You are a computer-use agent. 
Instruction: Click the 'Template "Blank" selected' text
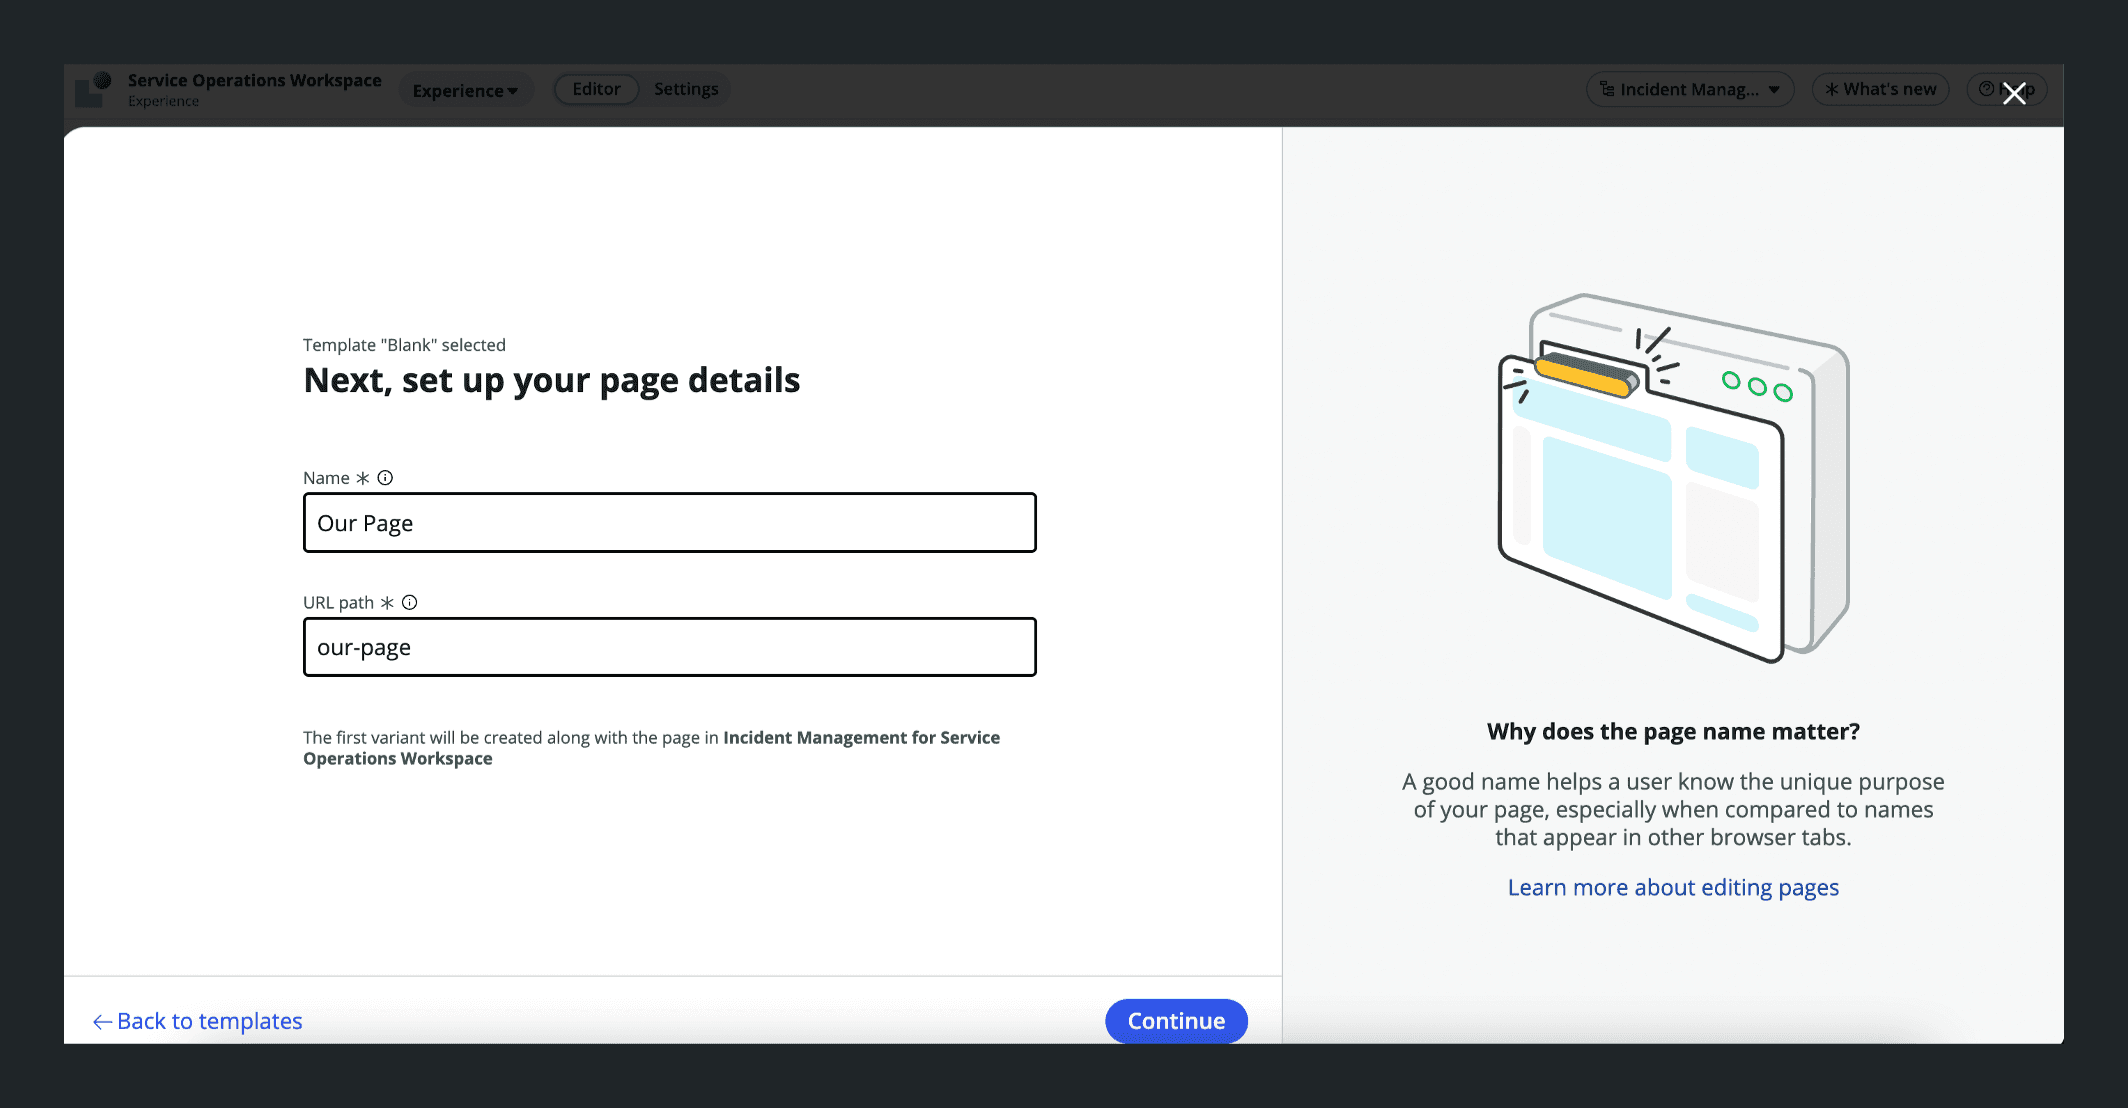404,345
